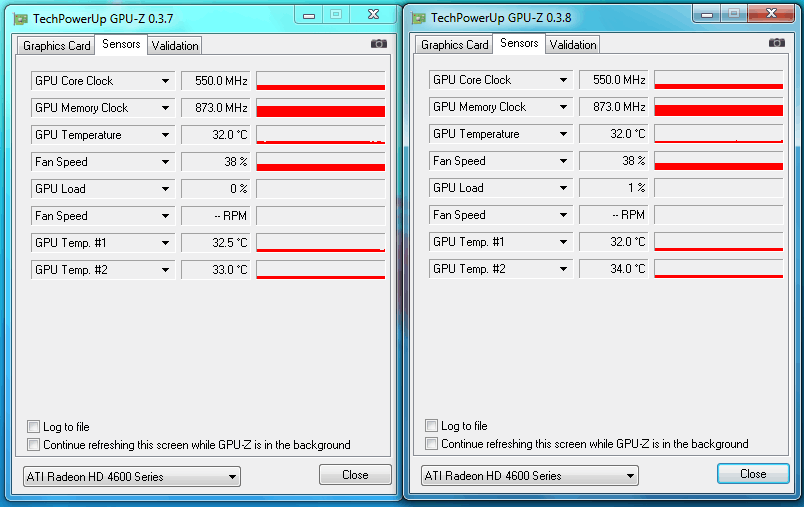Viewport: 804px width, 507px height.
Task: Open GPU Temp. #1 dropdown in GPU-Z 0.3.7
Action: pyautogui.click(x=103, y=243)
